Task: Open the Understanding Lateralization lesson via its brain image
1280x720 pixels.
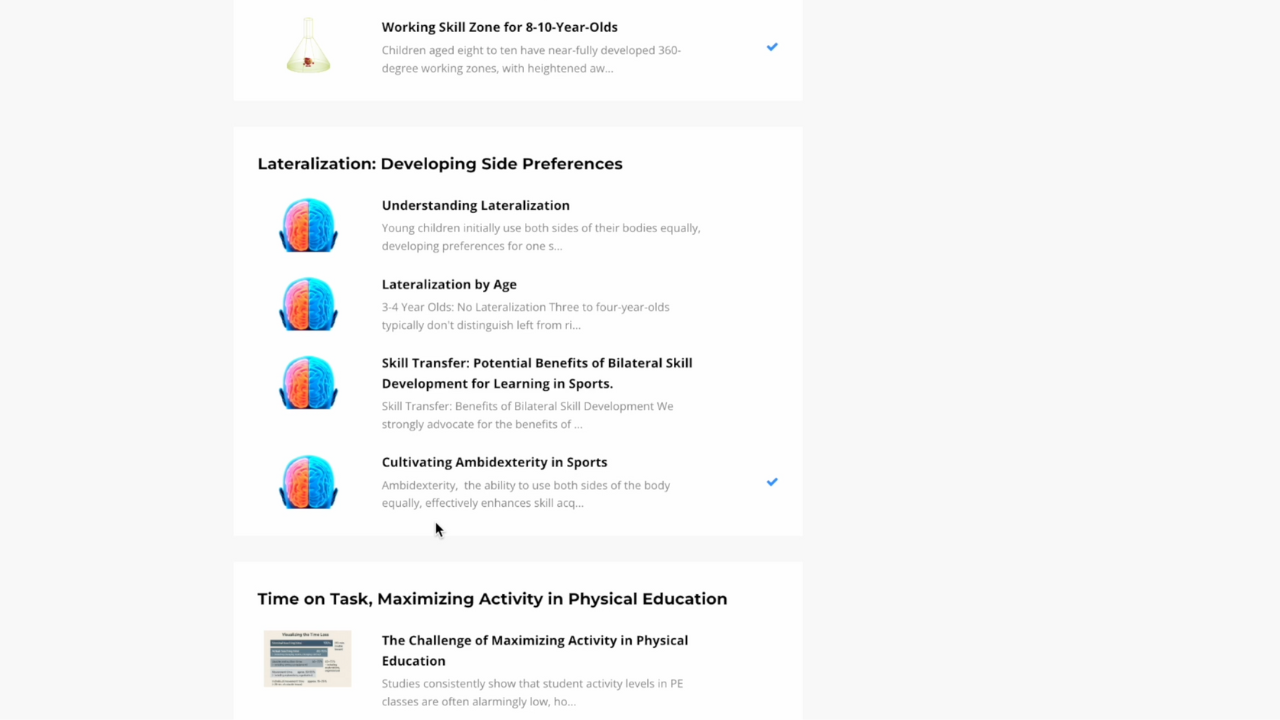Action: 308,224
